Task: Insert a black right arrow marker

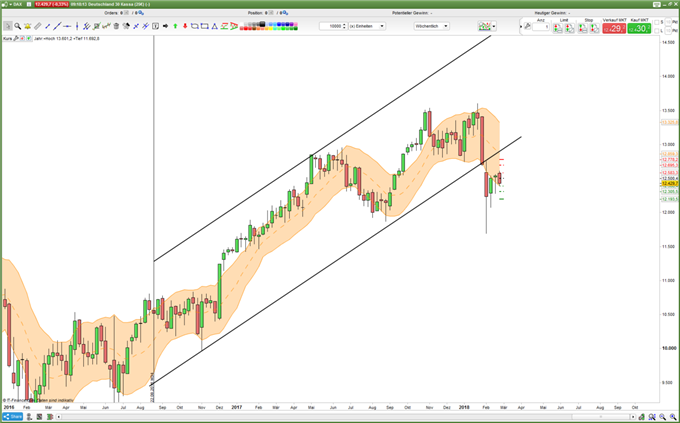Action: [165, 26]
